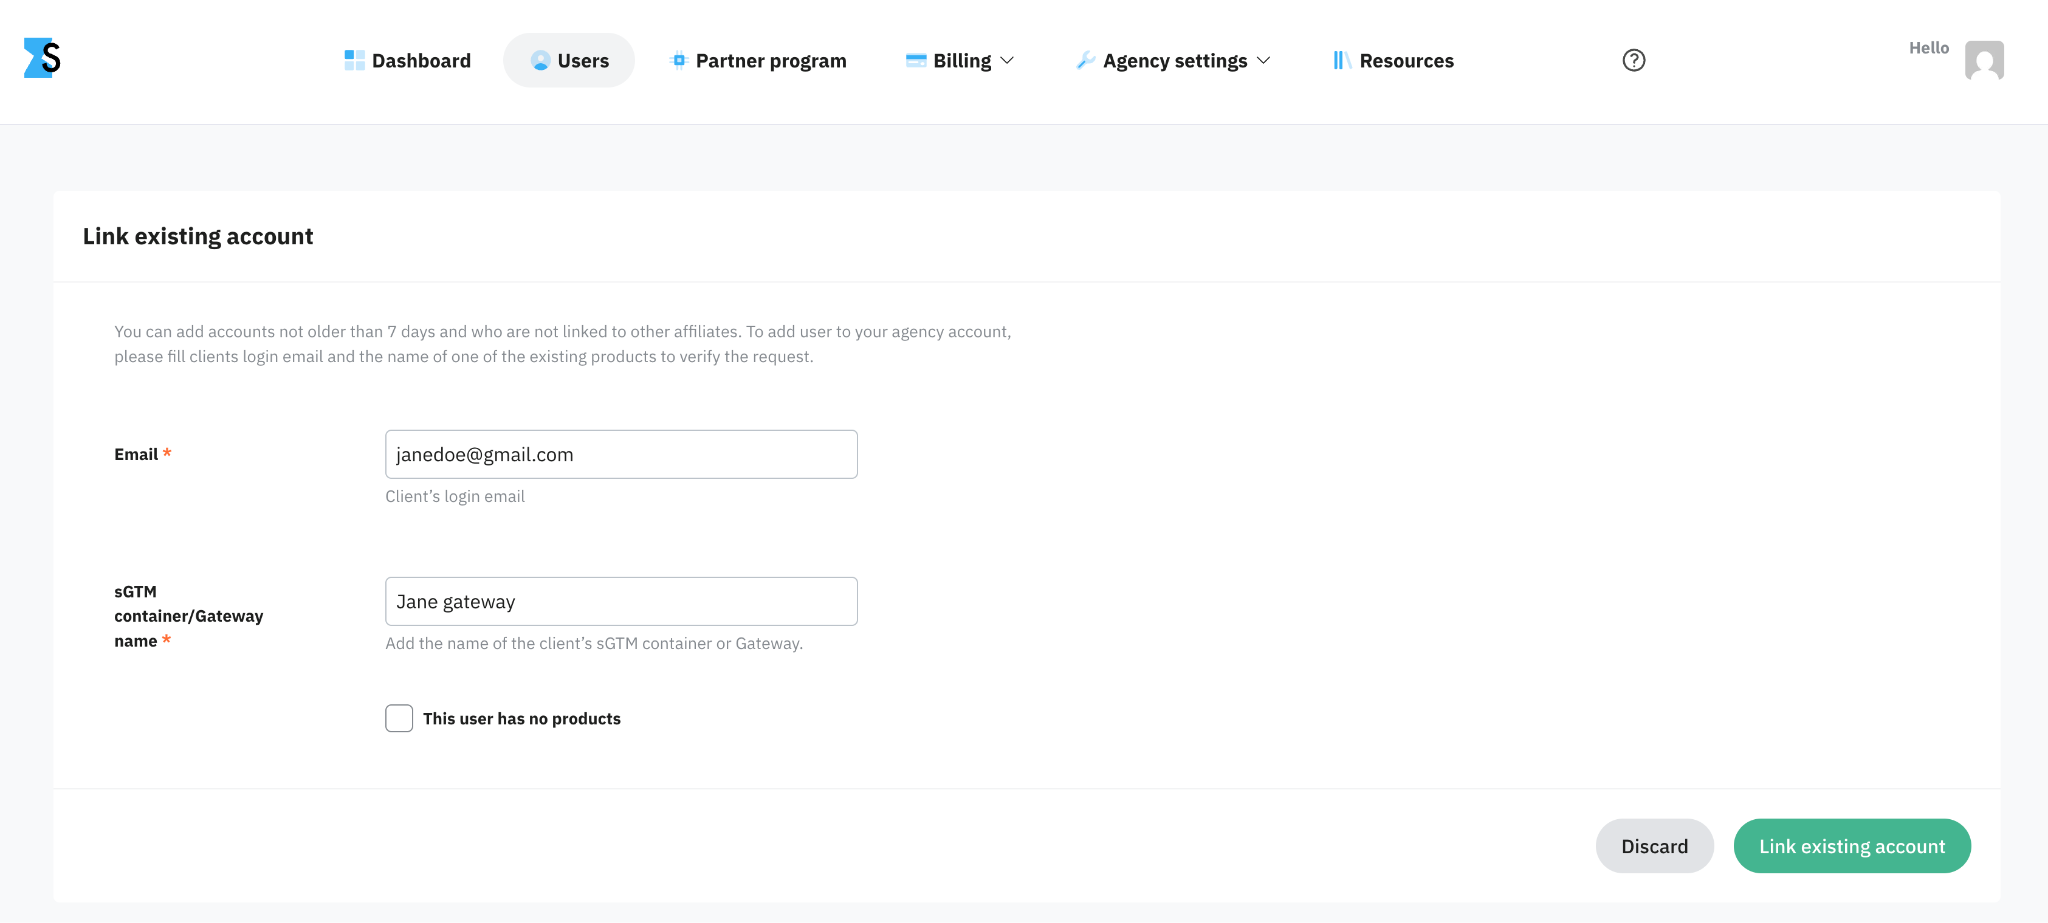The width and height of the screenshot is (2048, 923).
Task: Open the Billing menu label
Action: [962, 61]
